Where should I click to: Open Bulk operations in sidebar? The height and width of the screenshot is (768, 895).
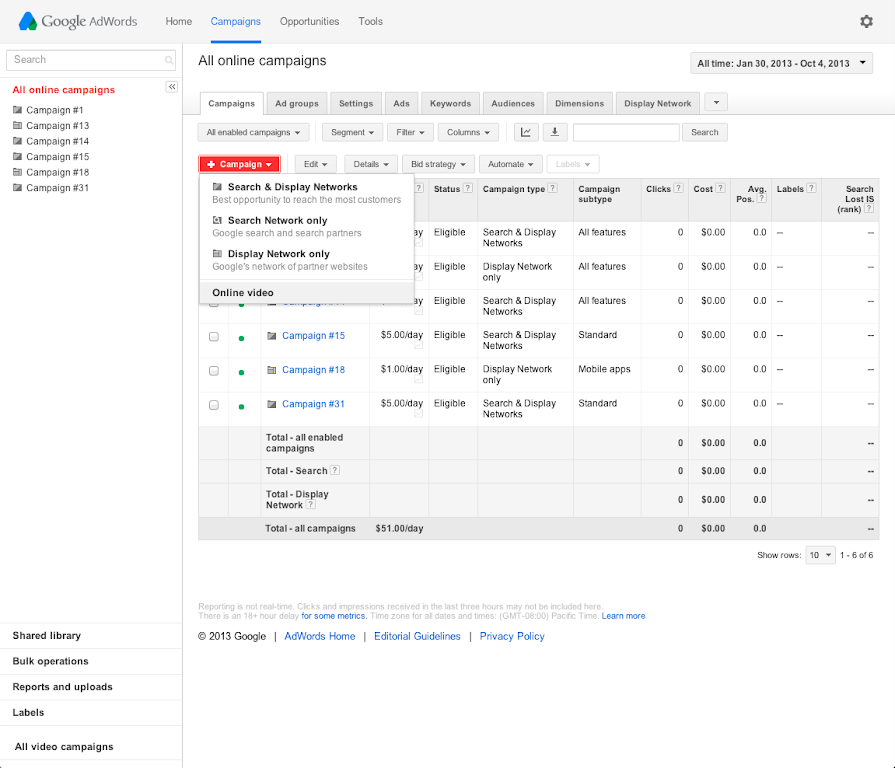50,661
